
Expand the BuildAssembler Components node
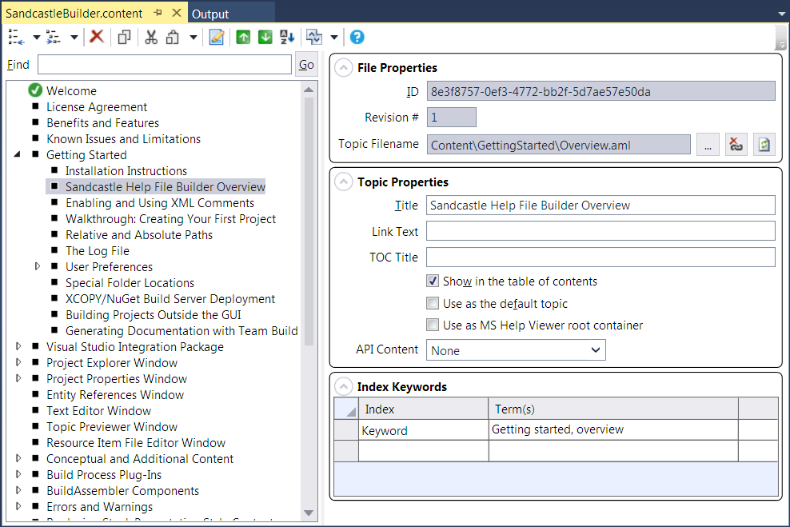click(x=18, y=490)
